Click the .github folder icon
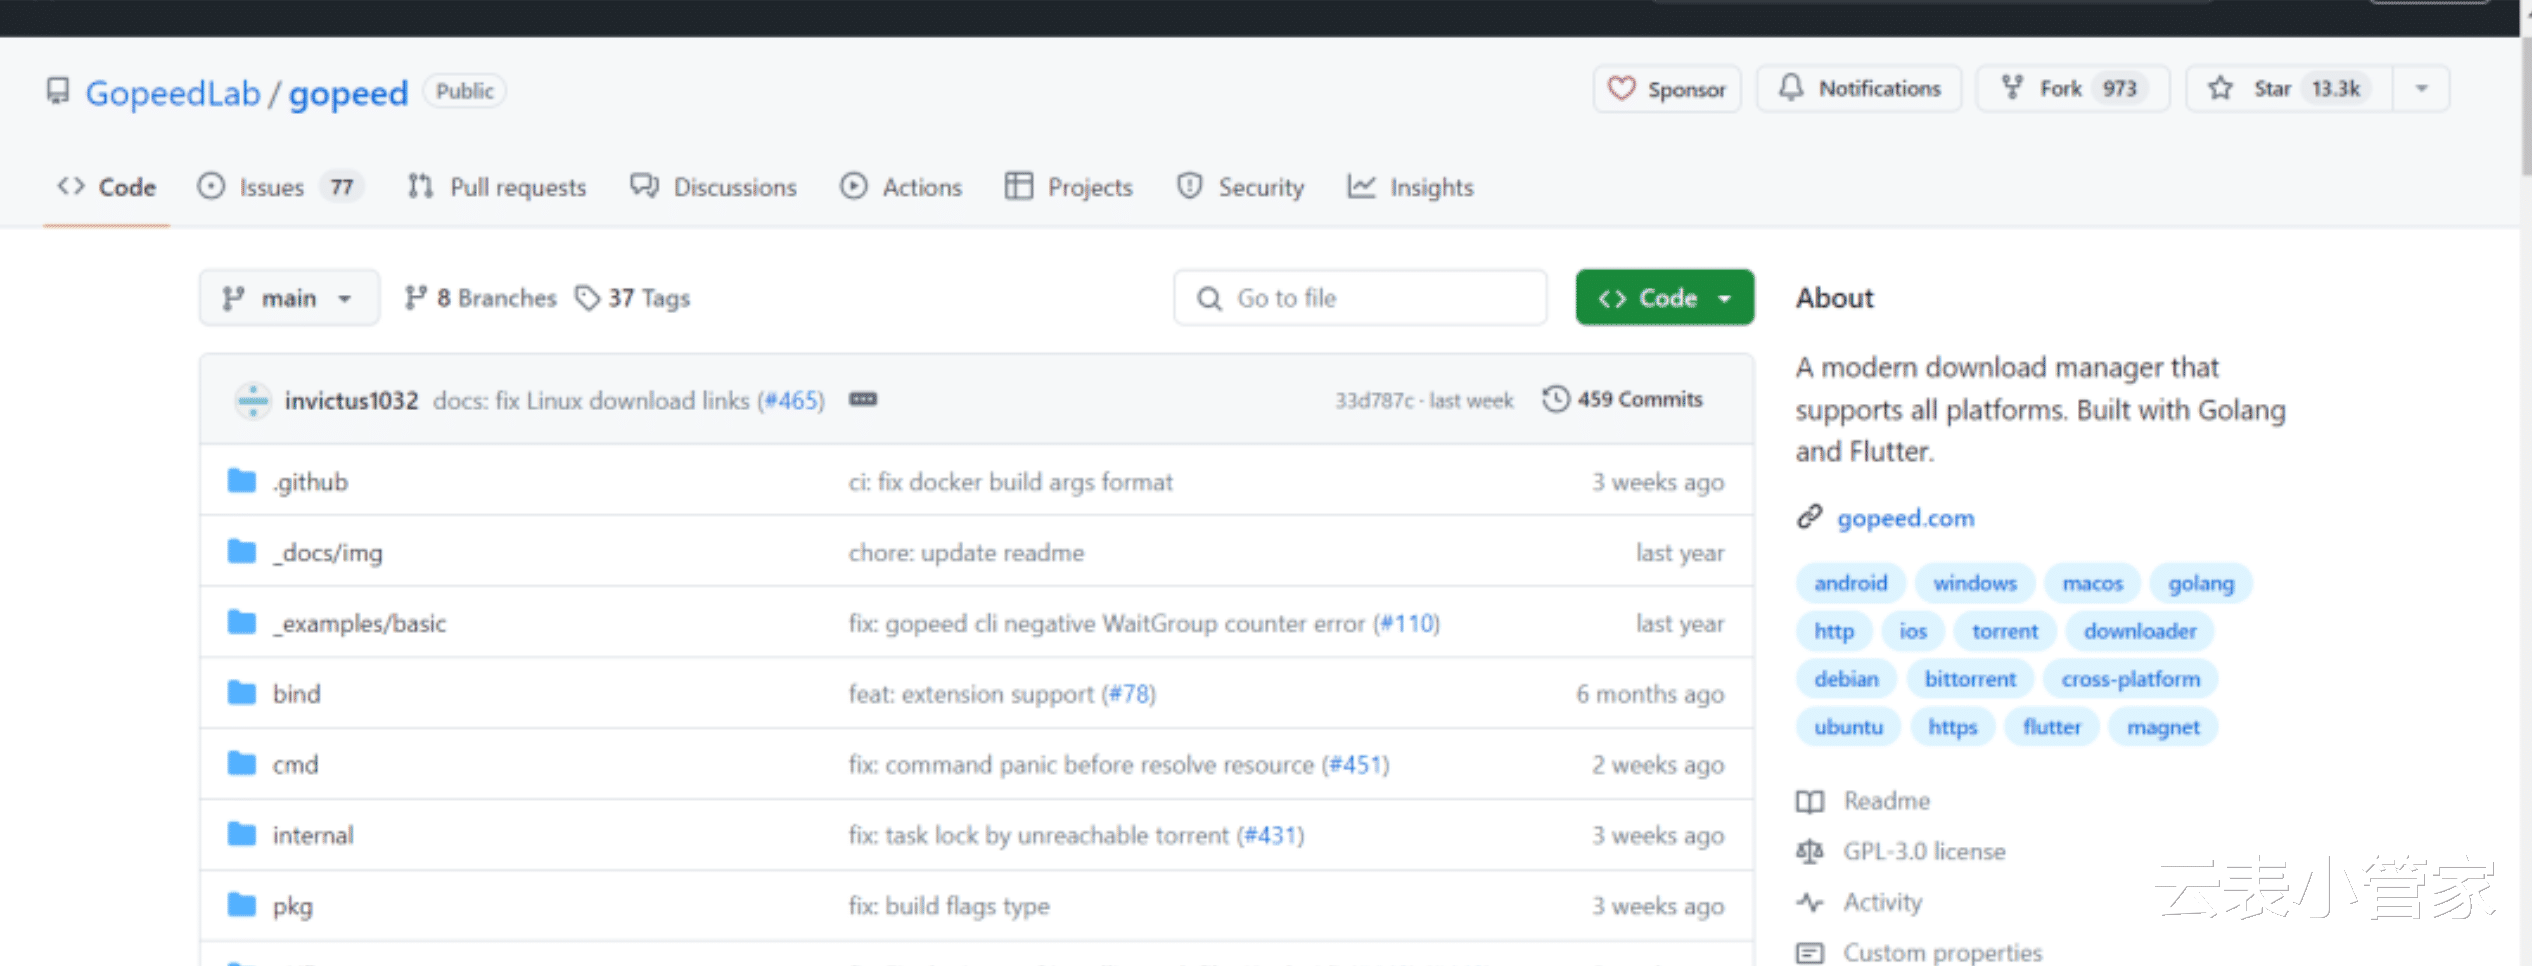 (x=242, y=482)
